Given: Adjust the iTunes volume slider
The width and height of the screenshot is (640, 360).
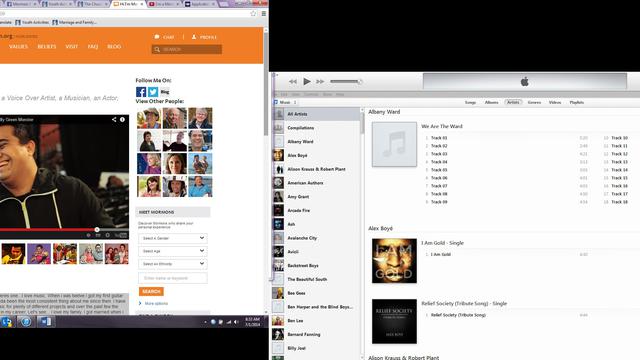Looking at the screenshot, I should (x=346, y=82).
